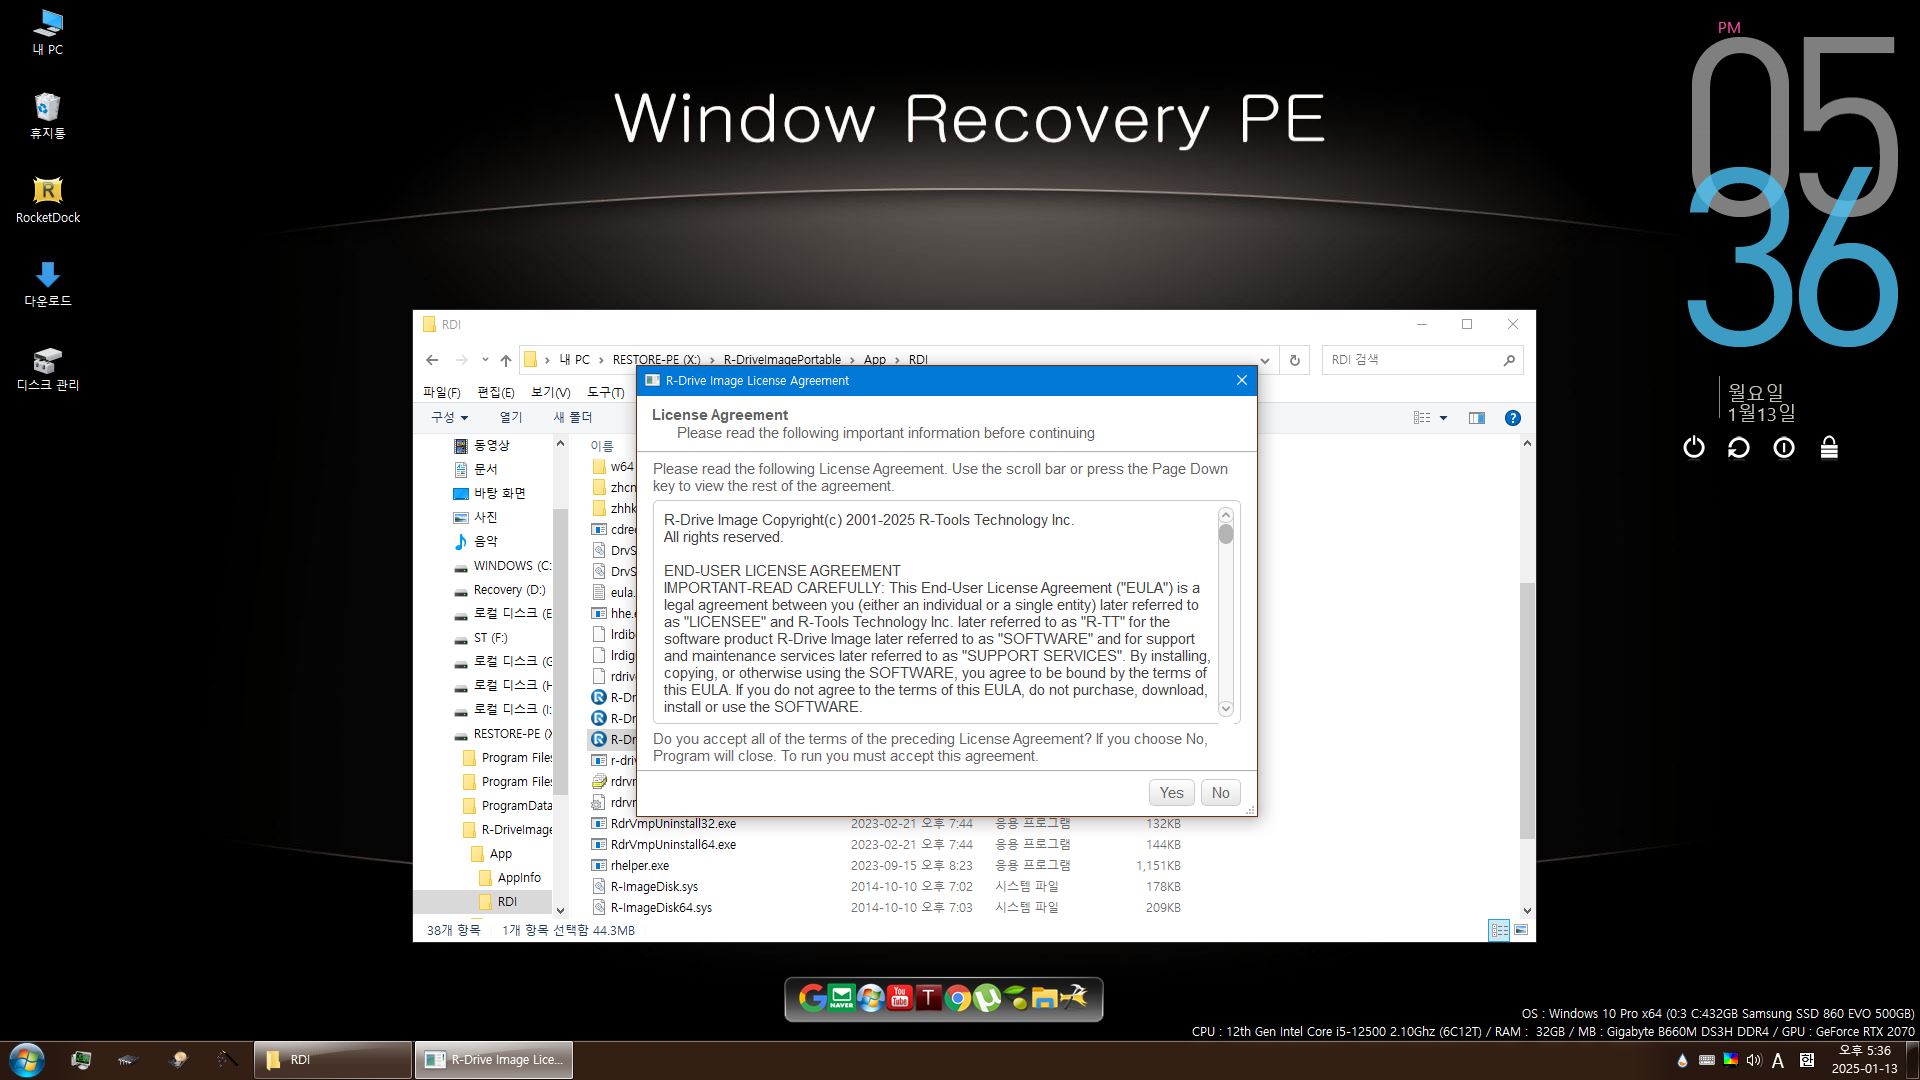Launch the pickaxe tool icon in dock

point(1074,997)
